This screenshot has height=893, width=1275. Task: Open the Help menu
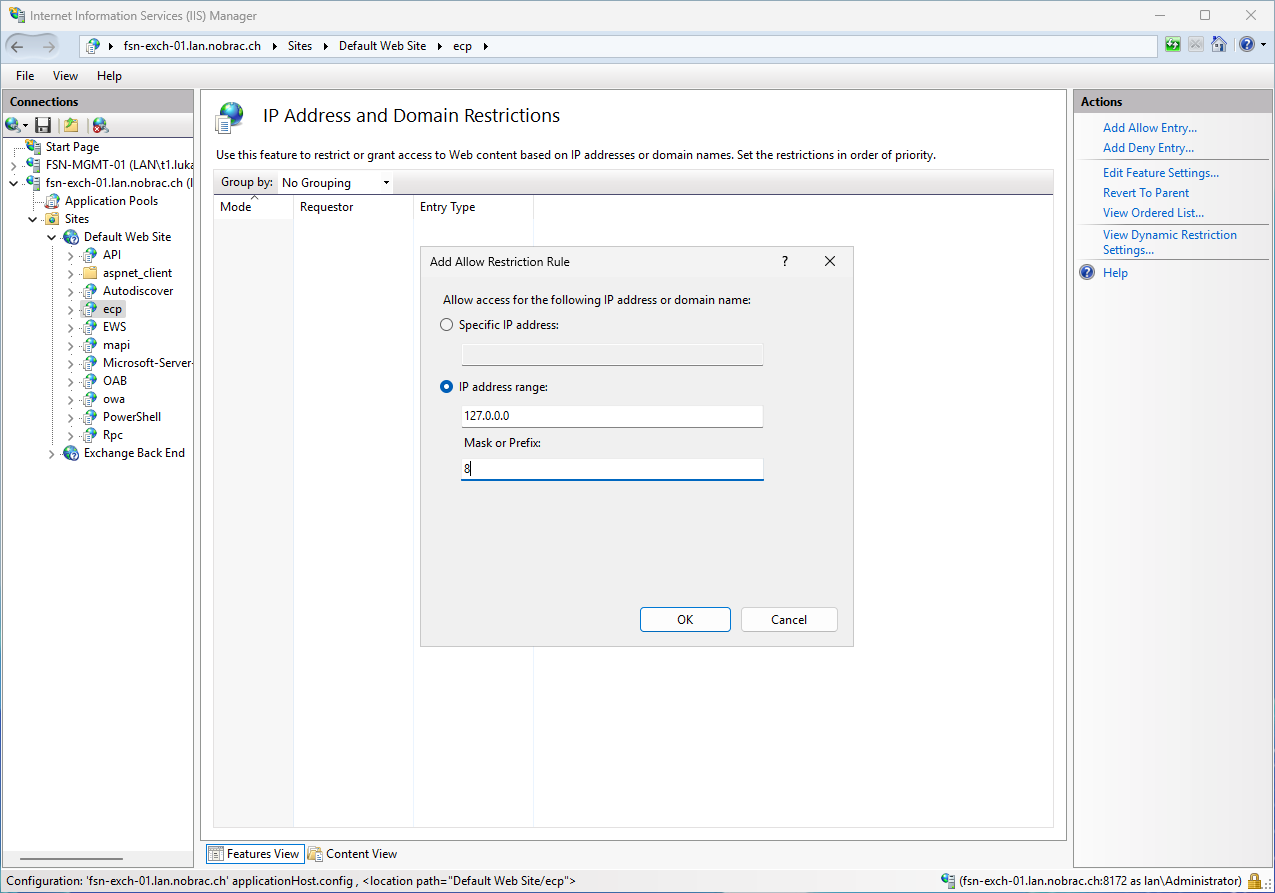(109, 76)
